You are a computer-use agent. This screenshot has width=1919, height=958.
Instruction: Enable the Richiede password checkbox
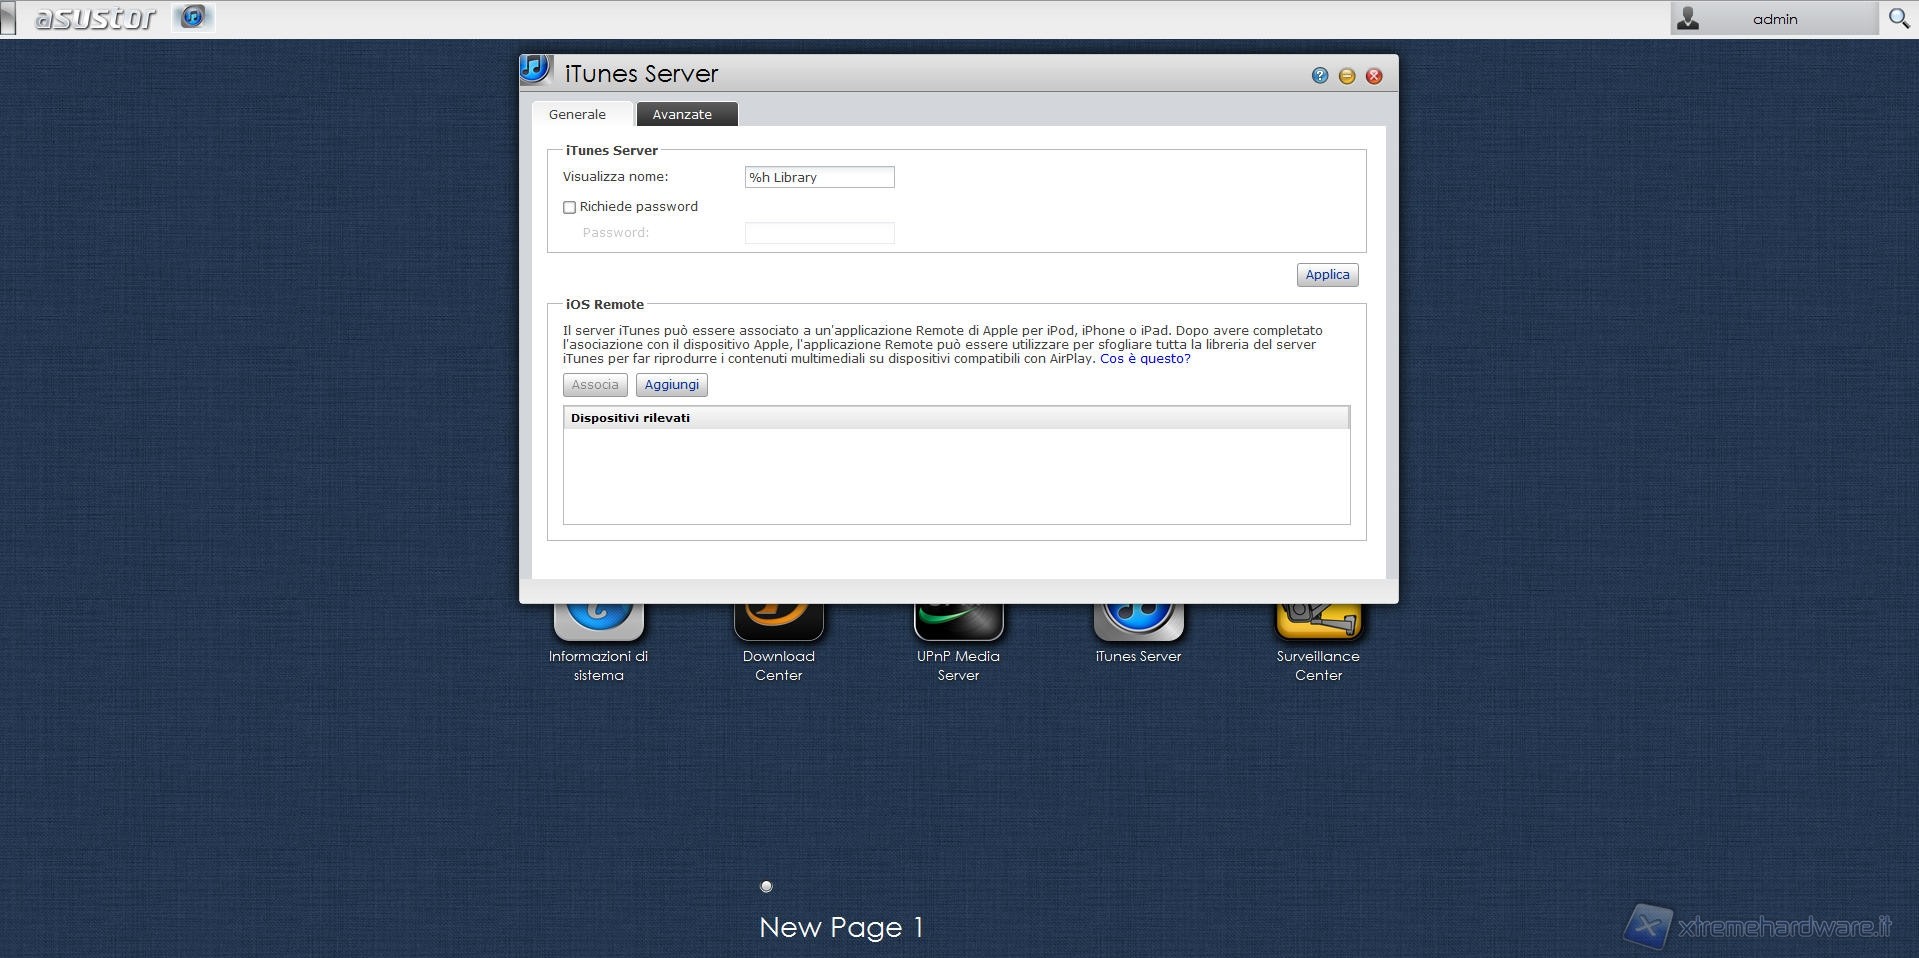point(569,207)
